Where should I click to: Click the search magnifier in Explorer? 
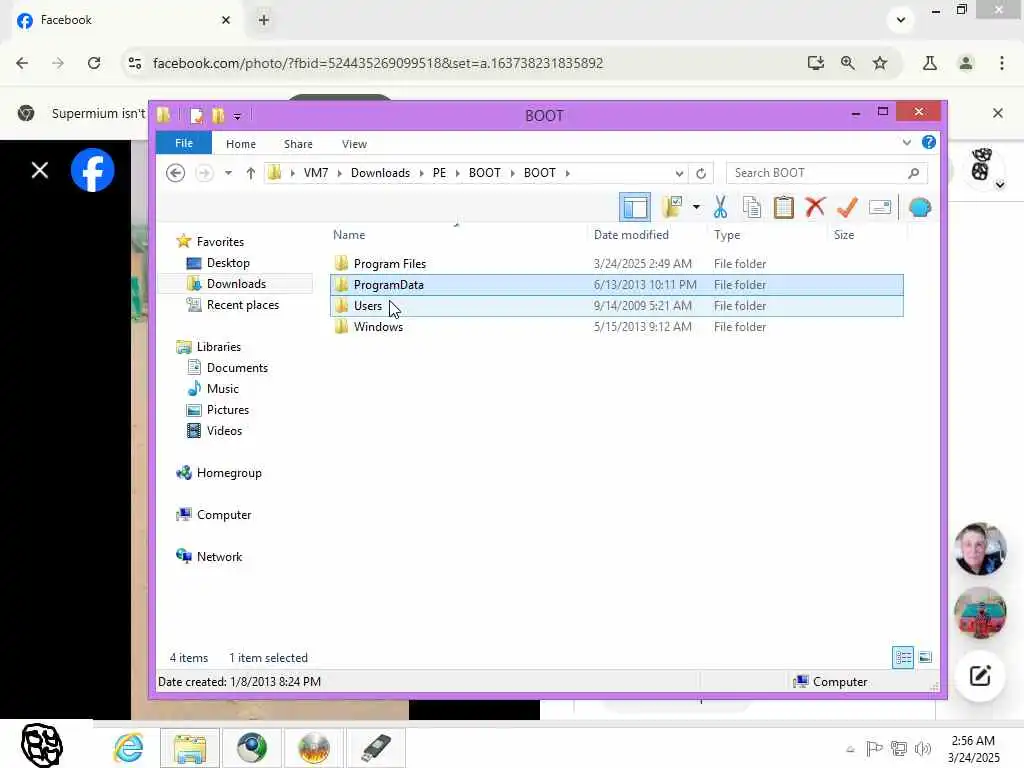point(914,173)
